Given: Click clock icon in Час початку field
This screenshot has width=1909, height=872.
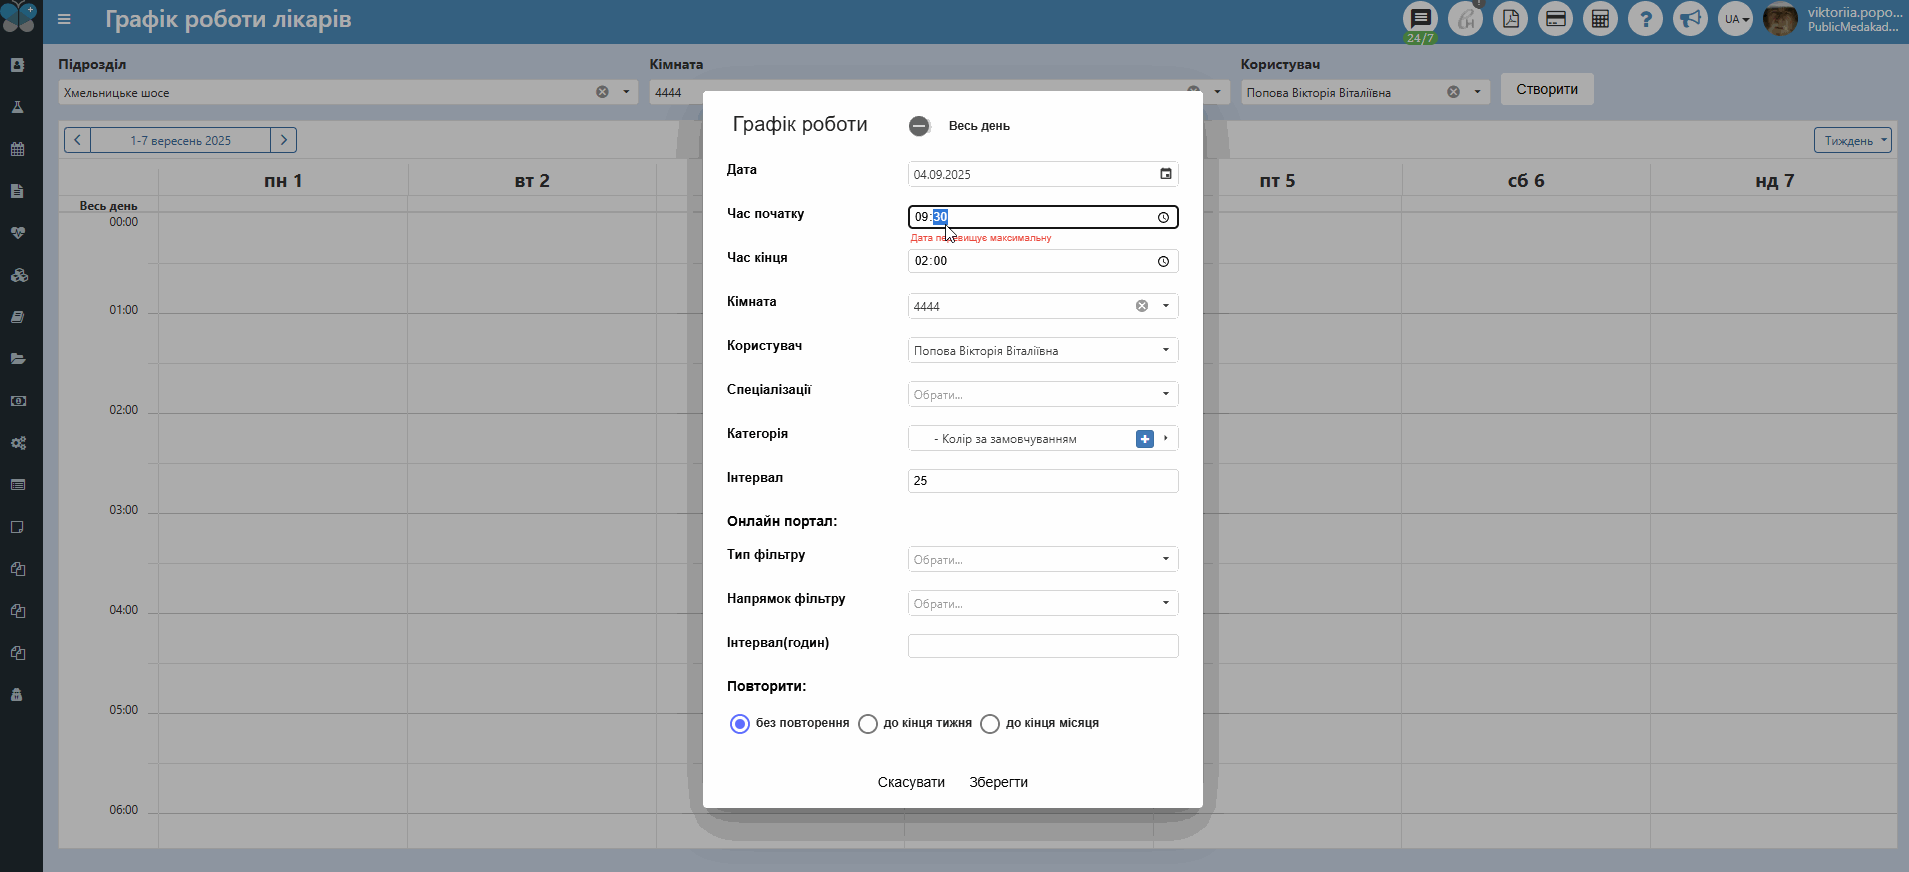Looking at the screenshot, I should pos(1163,217).
